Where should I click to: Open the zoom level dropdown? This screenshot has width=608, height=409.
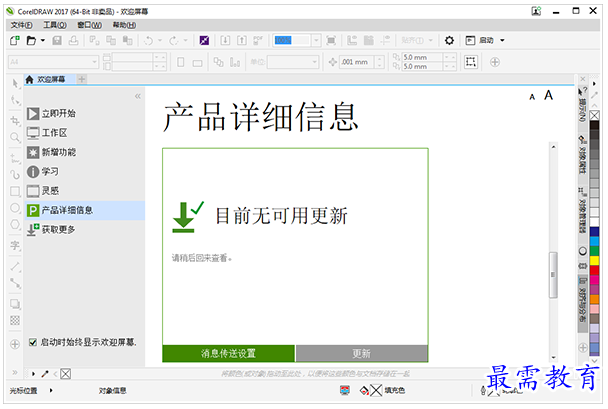point(316,40)
